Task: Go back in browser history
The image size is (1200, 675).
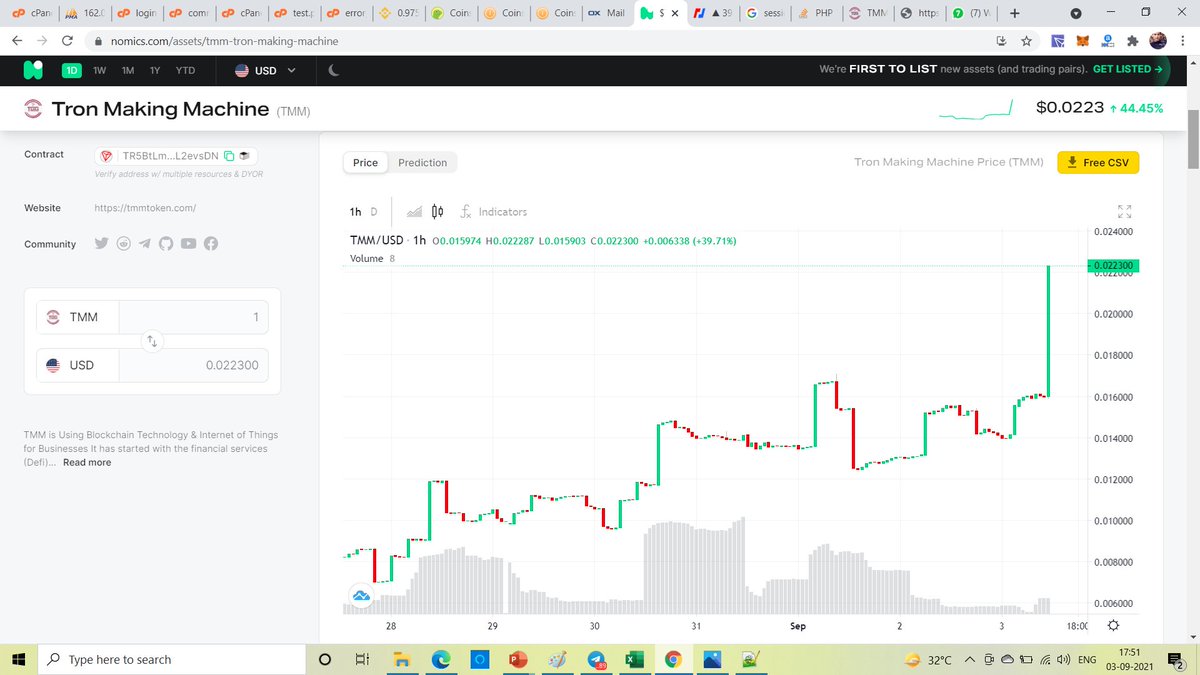Action: [18, 41]
